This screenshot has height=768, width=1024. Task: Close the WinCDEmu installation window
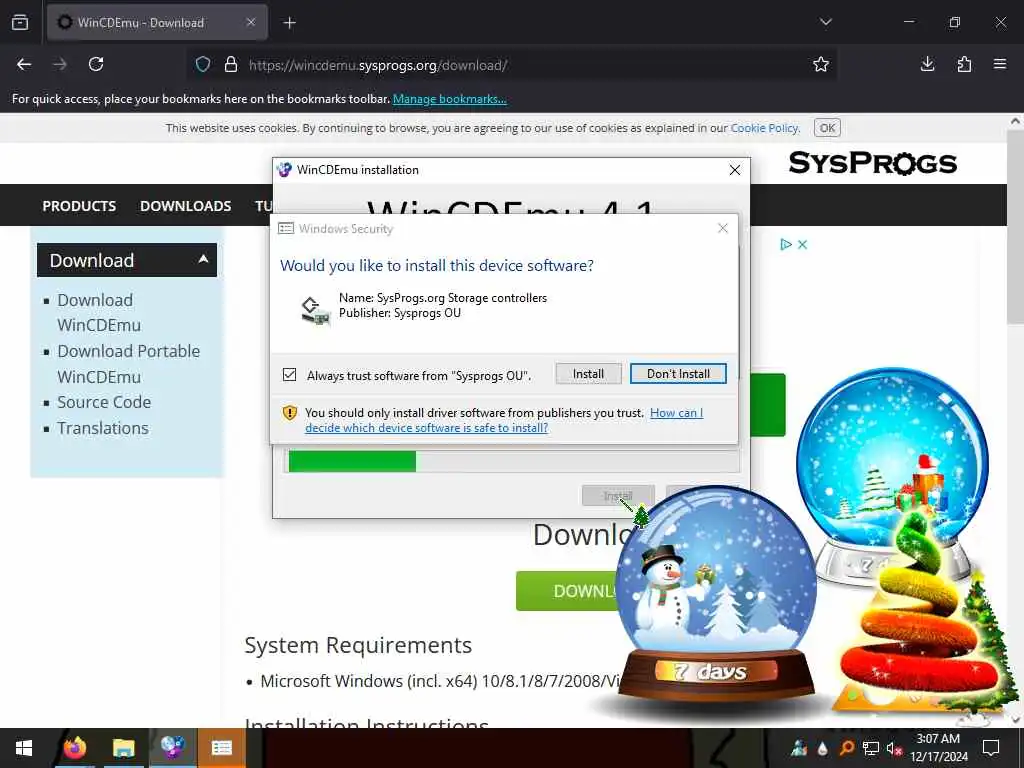coord(735,170)
